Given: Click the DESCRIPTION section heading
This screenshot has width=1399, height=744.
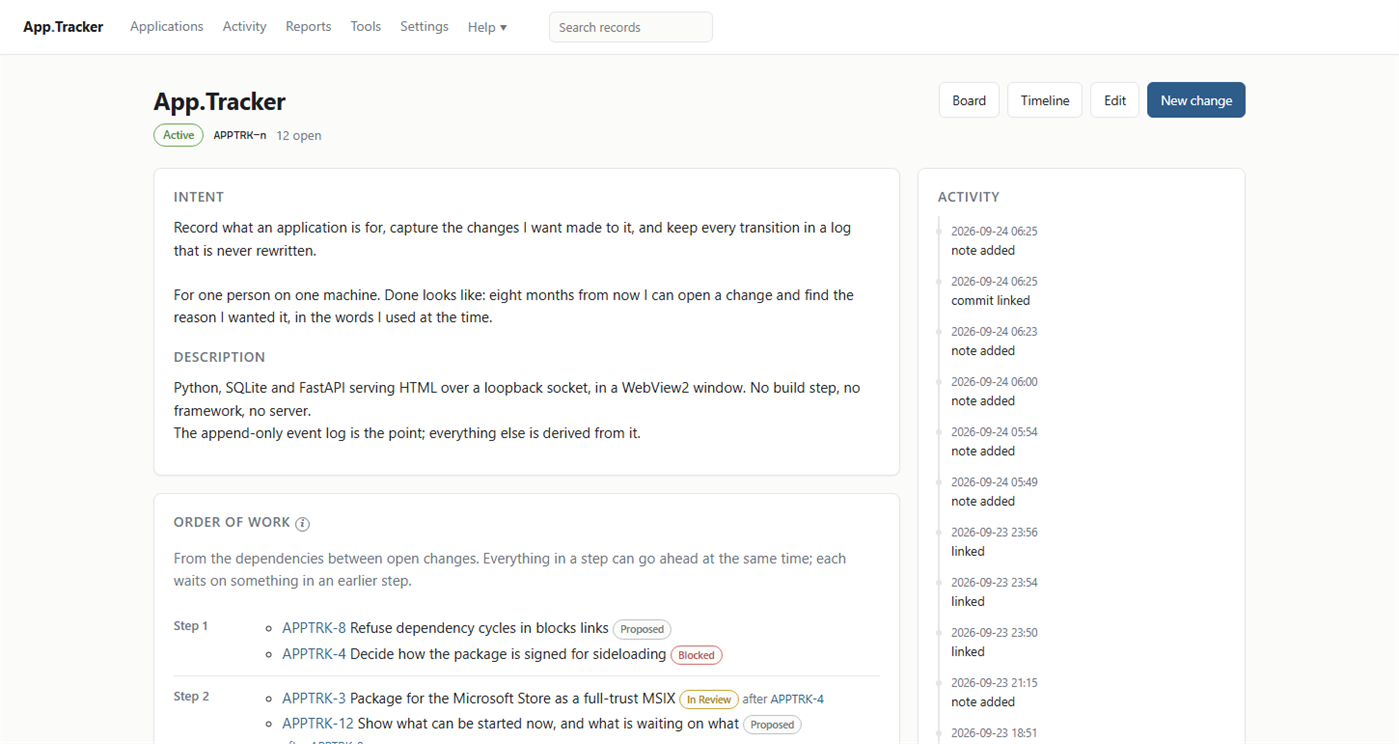Looking at the screenshot, I should click(220, 357).
